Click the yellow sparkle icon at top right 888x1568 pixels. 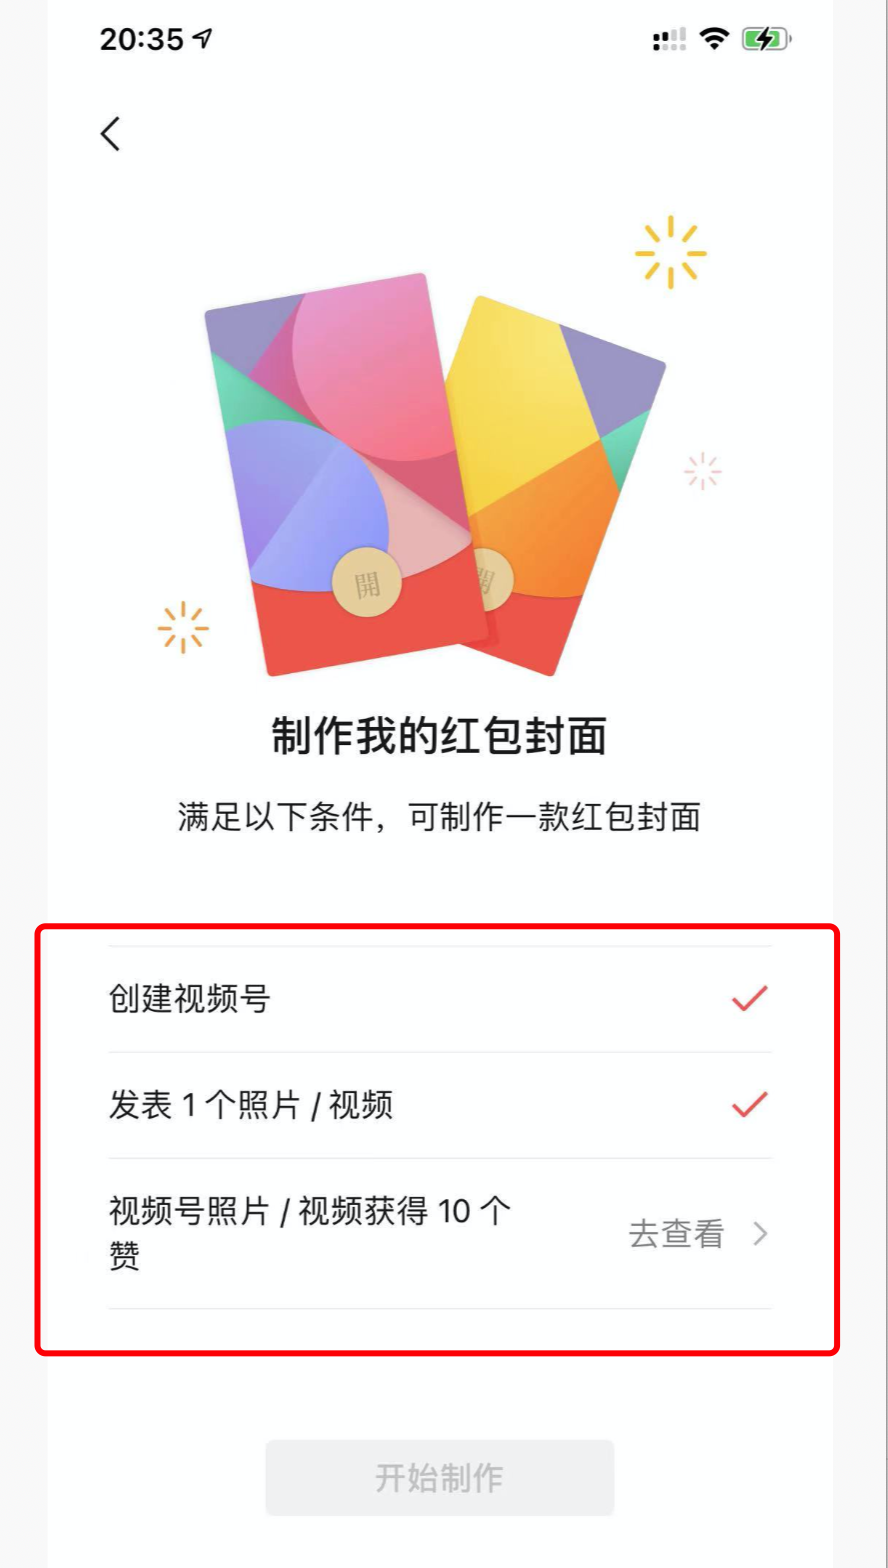click(670, 252)
